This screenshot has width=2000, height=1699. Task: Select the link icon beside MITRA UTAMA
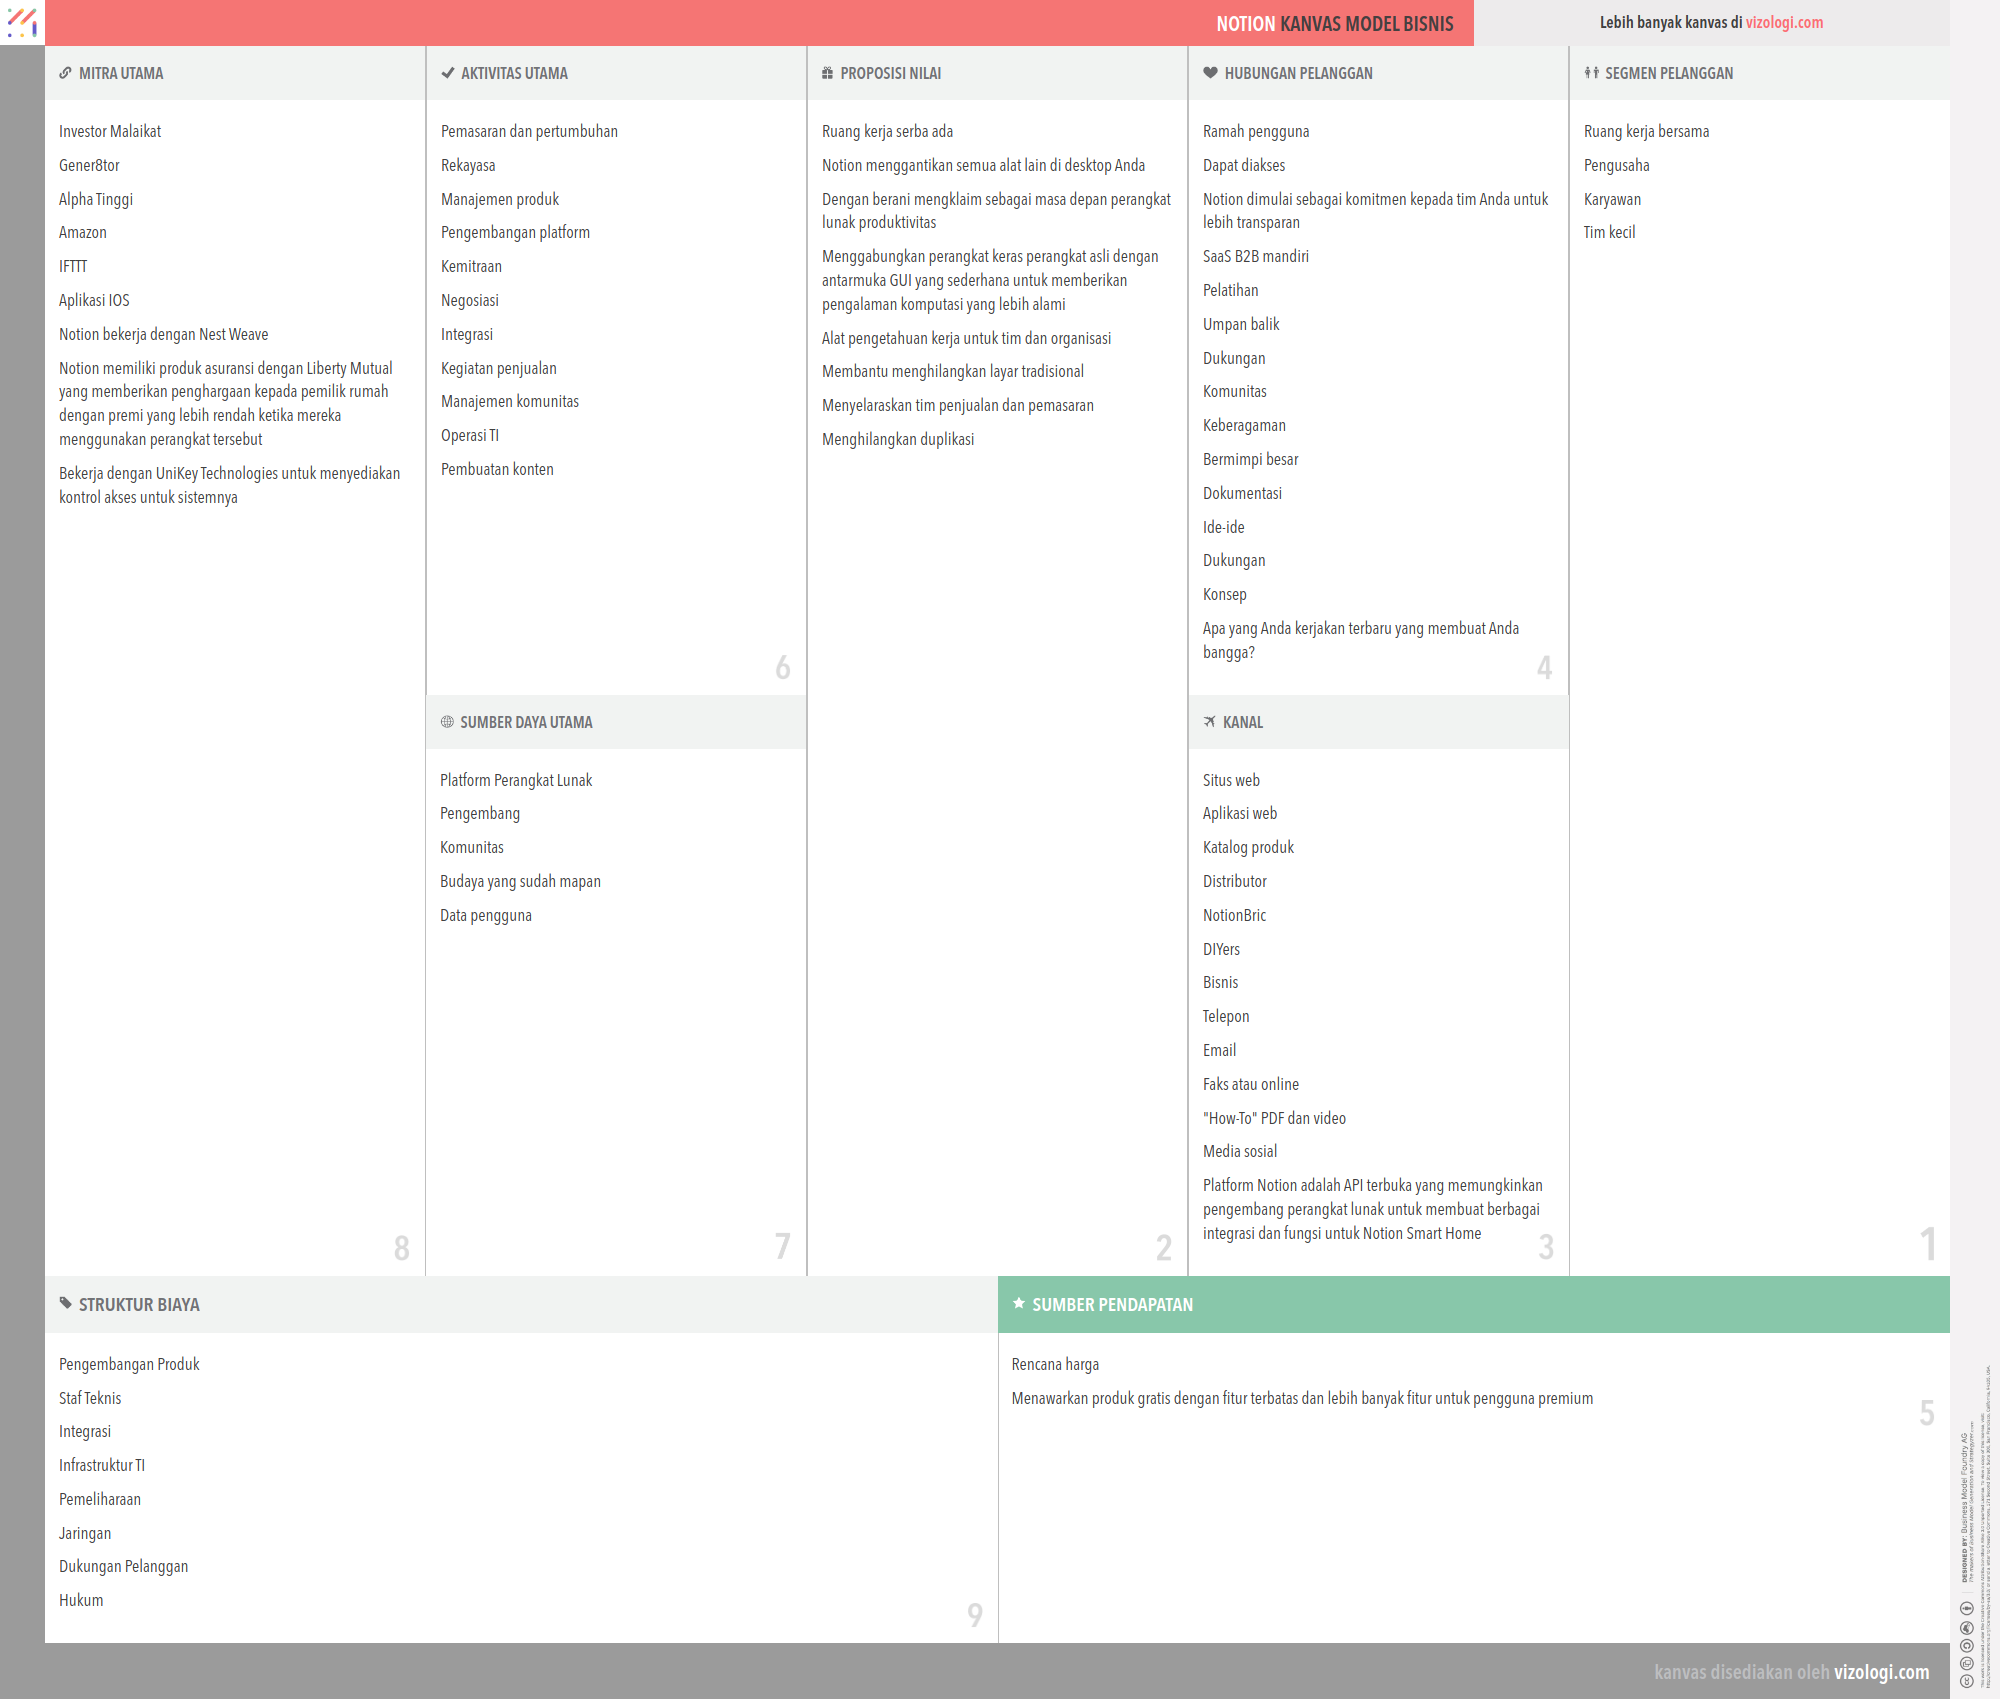[64, 72]
